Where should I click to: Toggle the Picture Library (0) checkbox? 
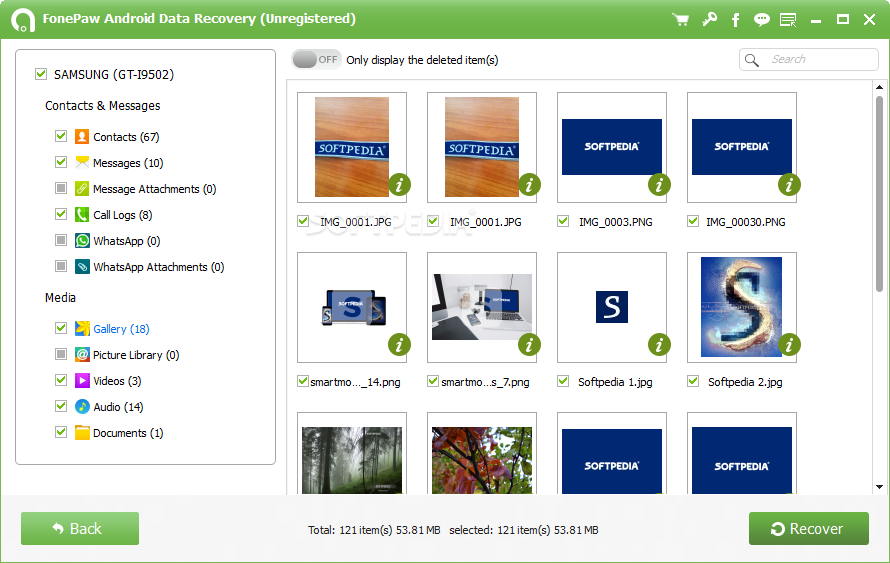[61, 354]
